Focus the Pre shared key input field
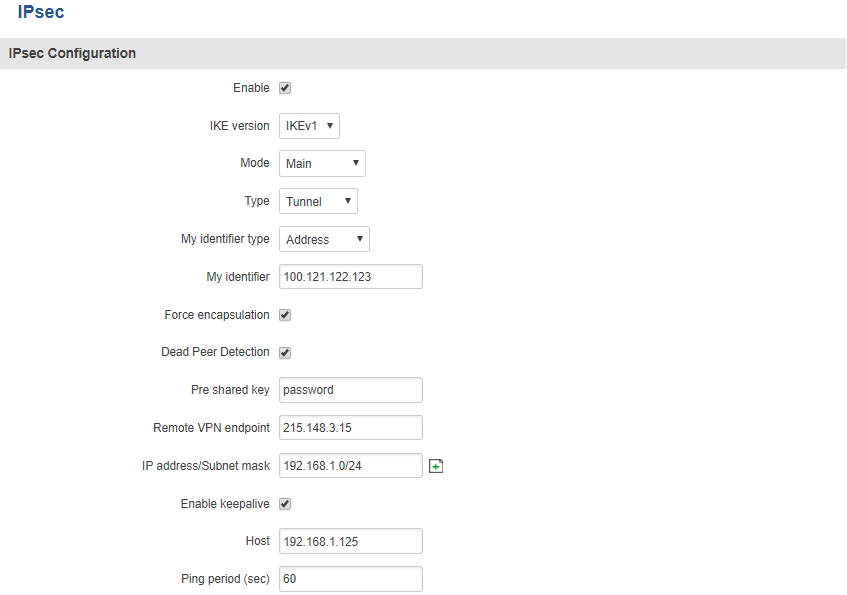The height and width of the screenshot is (595, 847). click(x=350, y=390)
